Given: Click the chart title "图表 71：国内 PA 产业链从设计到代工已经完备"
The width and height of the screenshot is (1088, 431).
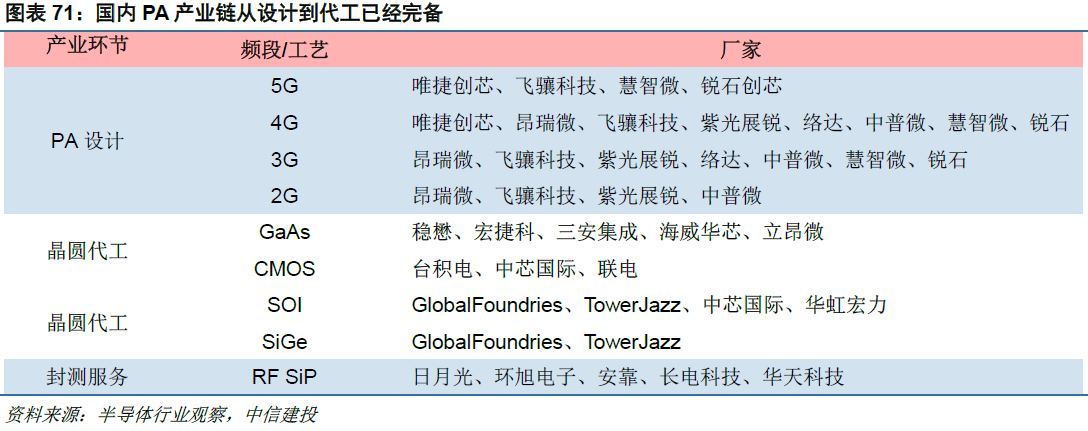Looking at the screenshot, I should [223, 15].
